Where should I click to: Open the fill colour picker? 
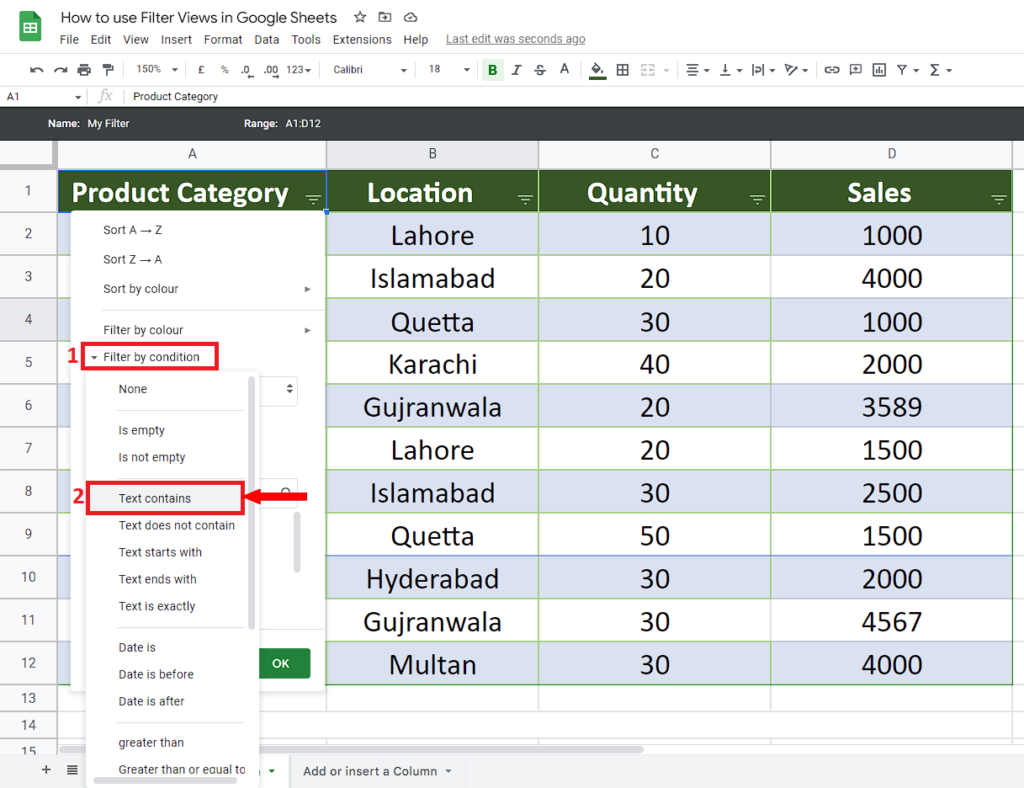pos(597,70)
